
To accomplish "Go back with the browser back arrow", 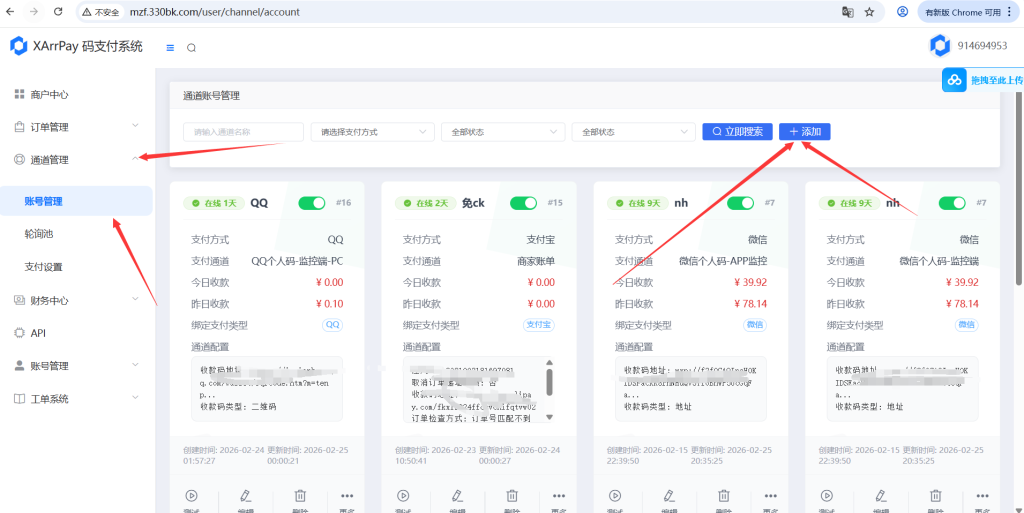I will (x=10, y=12).
